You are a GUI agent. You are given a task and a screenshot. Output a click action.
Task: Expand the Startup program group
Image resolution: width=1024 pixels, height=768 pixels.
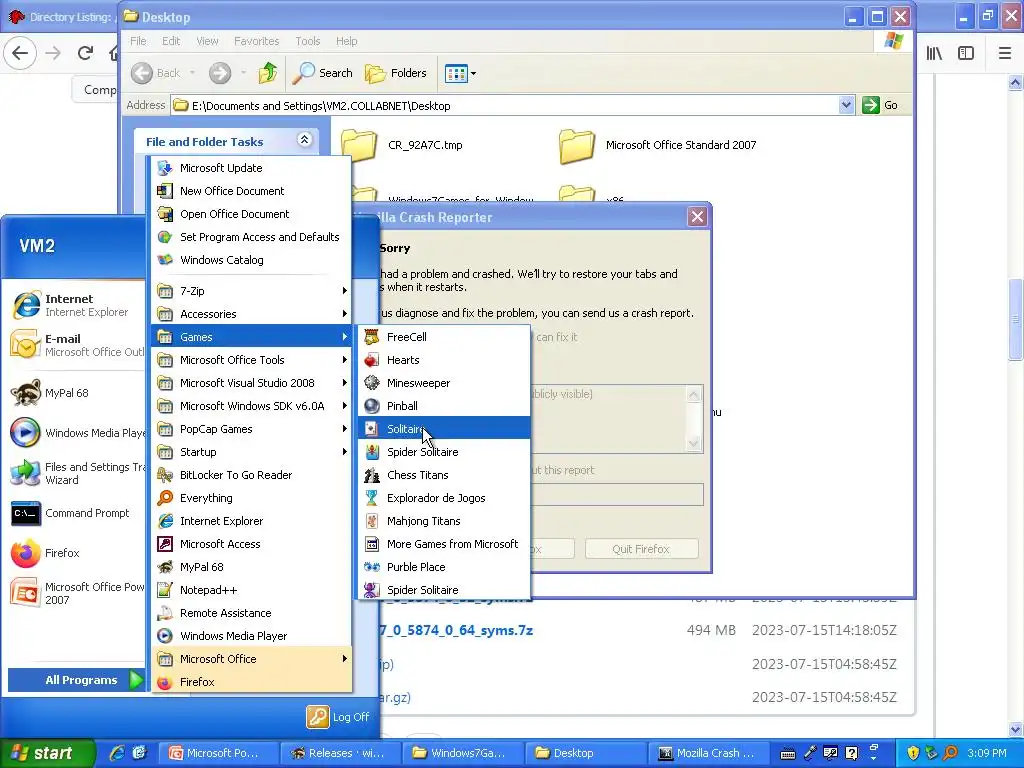pos(251,452)
